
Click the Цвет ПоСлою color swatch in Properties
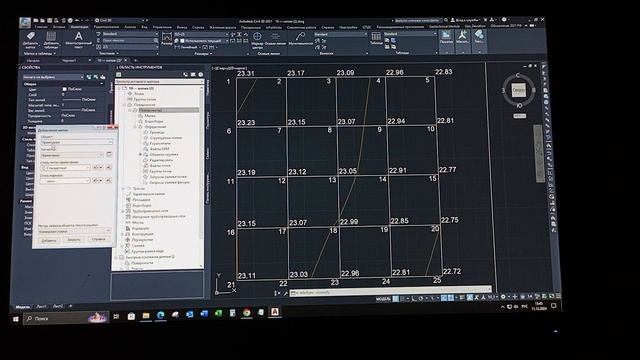click(x=64, y=89)
